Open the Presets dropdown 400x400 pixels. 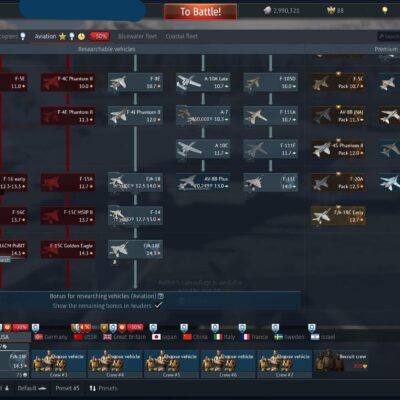(x=103, y=388)
